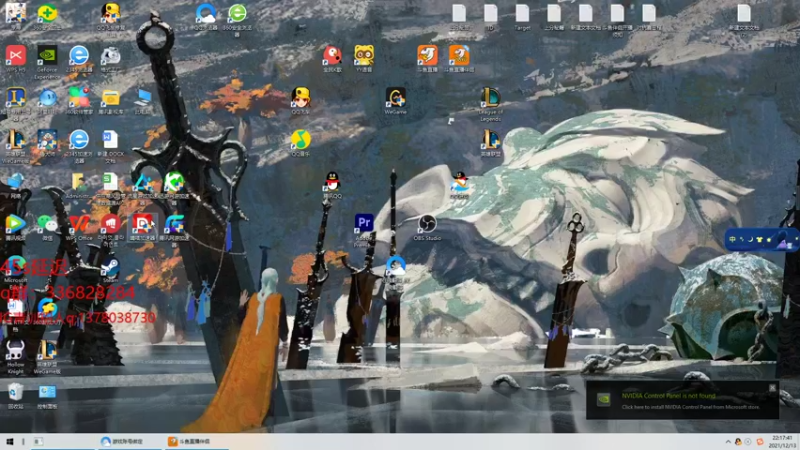Toggle the 中 Chinese mode on IME bar
Screen dimensions: 800x450
coord(732,239)
